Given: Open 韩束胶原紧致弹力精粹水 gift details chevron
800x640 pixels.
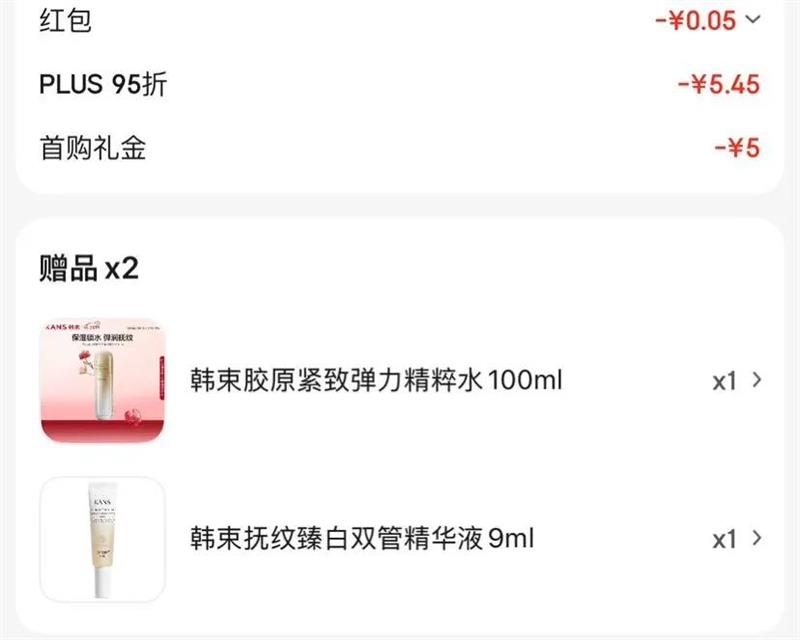Looking at the screenshot, I should pos(757,380).
